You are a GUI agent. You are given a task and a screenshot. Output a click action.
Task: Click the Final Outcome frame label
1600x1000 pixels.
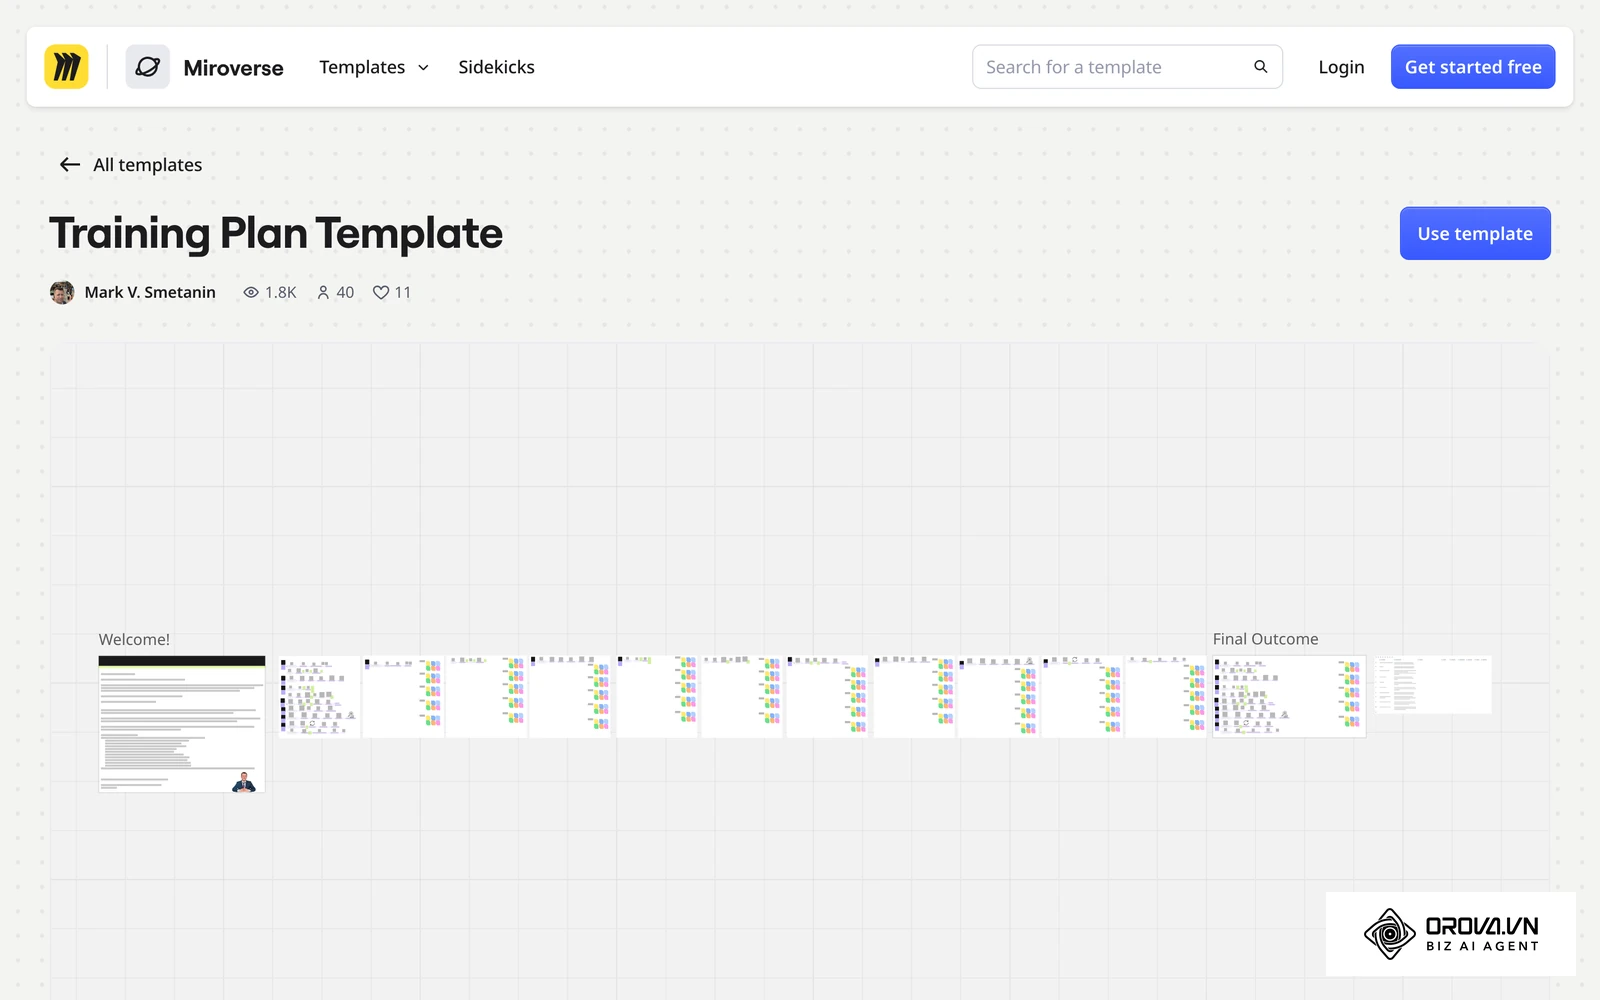click(x=1265, y=639)
